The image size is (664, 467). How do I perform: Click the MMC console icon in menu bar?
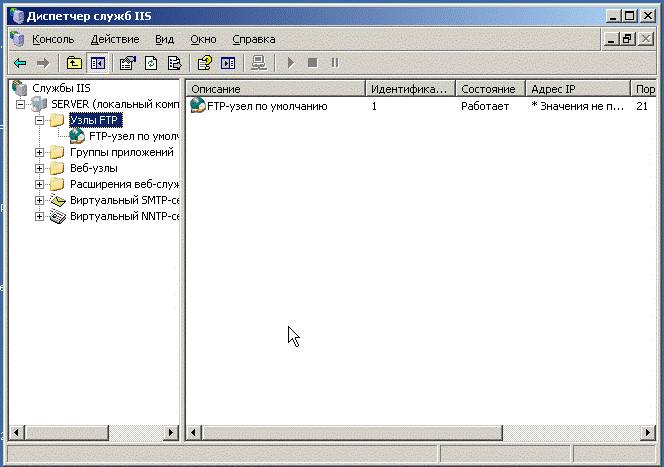point(17,39)
